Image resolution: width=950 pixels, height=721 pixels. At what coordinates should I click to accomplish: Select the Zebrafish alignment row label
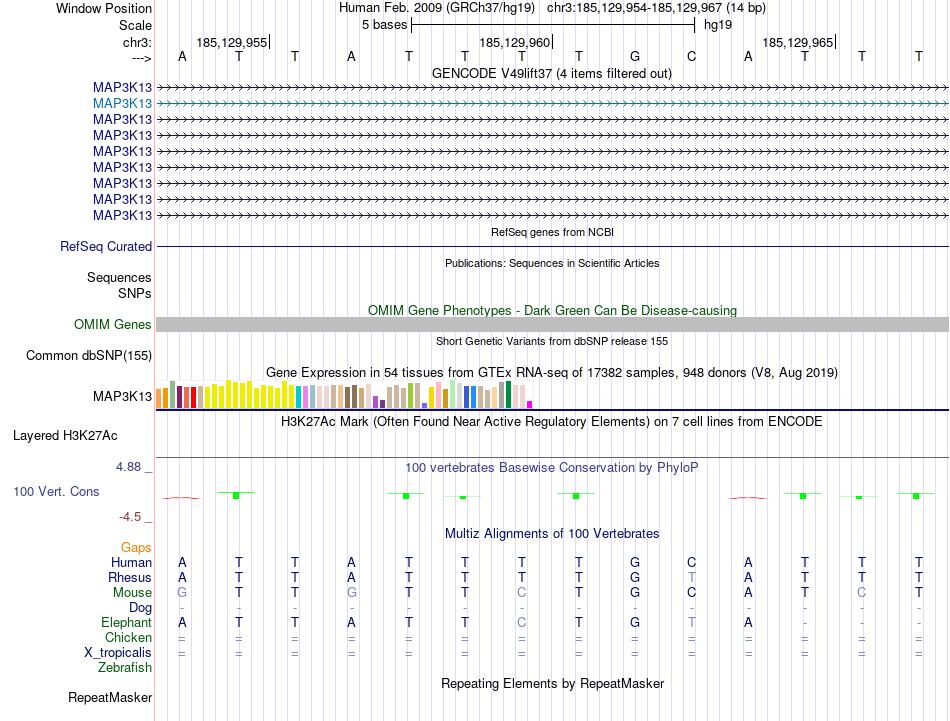(125, 668)
